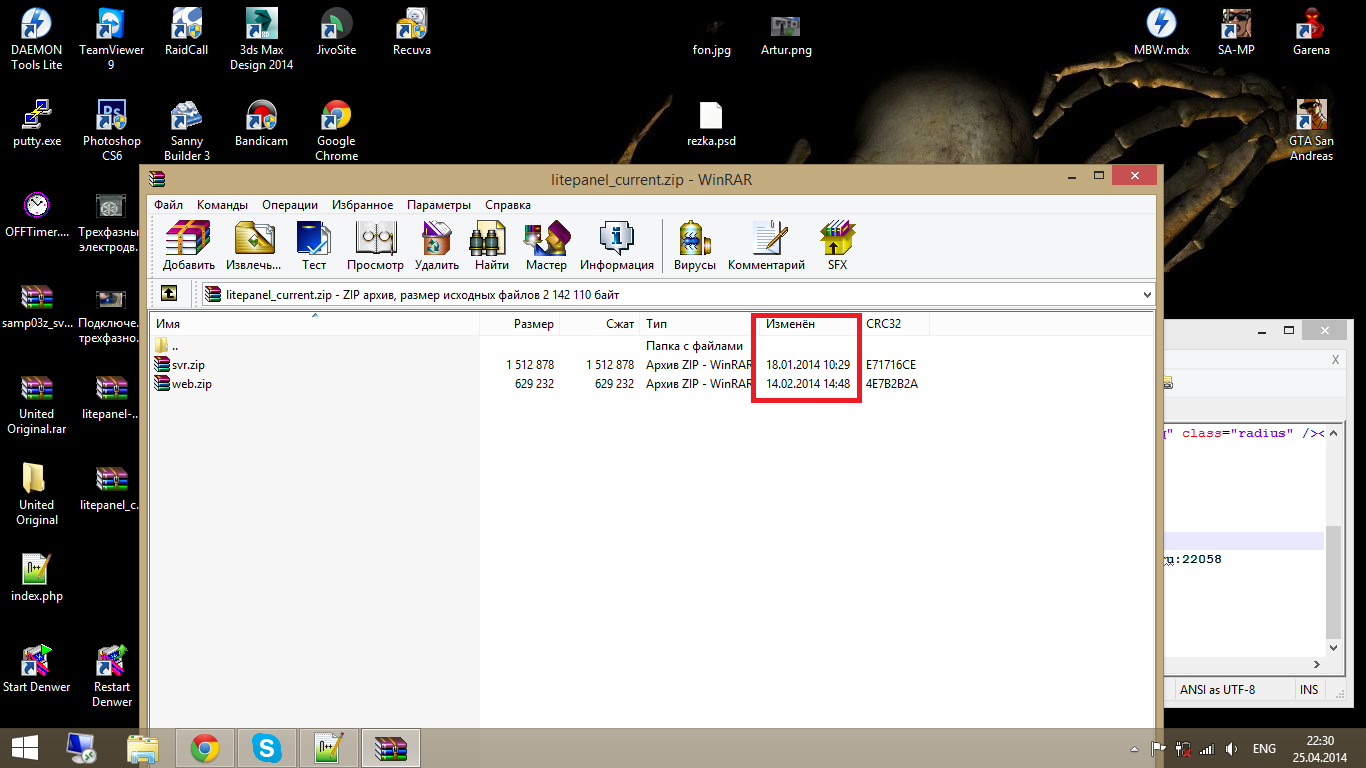Sort by CRC32 column header

tap(895, 324)
